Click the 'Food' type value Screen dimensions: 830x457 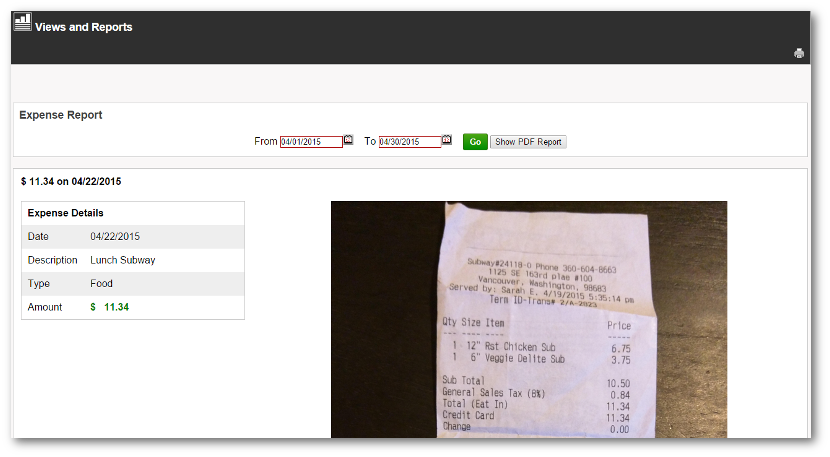pos(101,283)
